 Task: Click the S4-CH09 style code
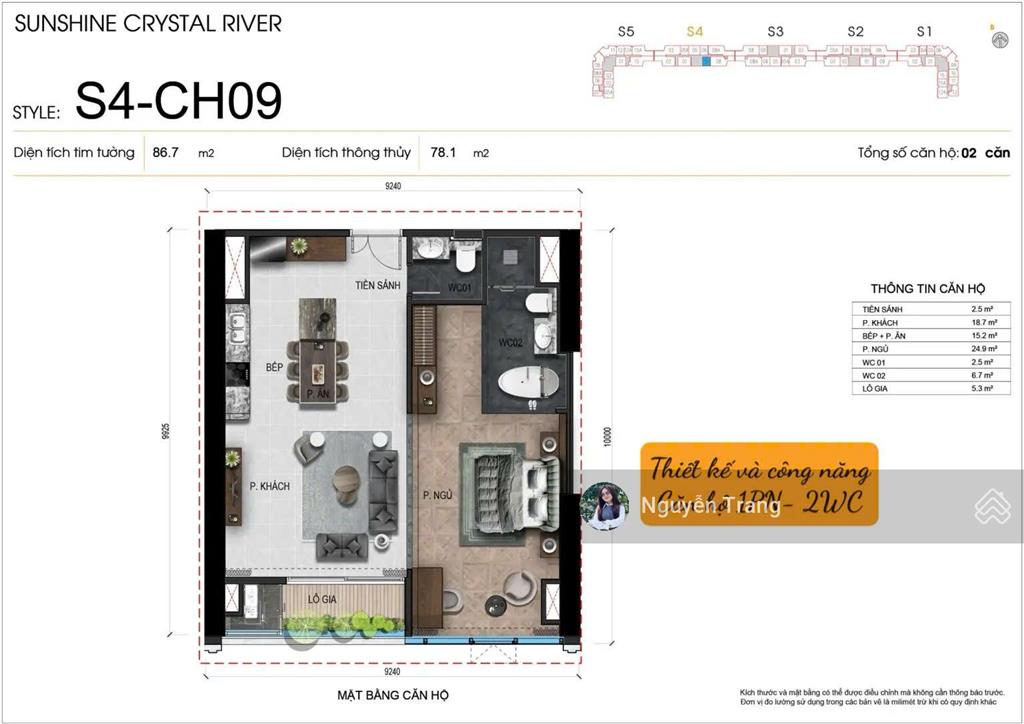179,101
